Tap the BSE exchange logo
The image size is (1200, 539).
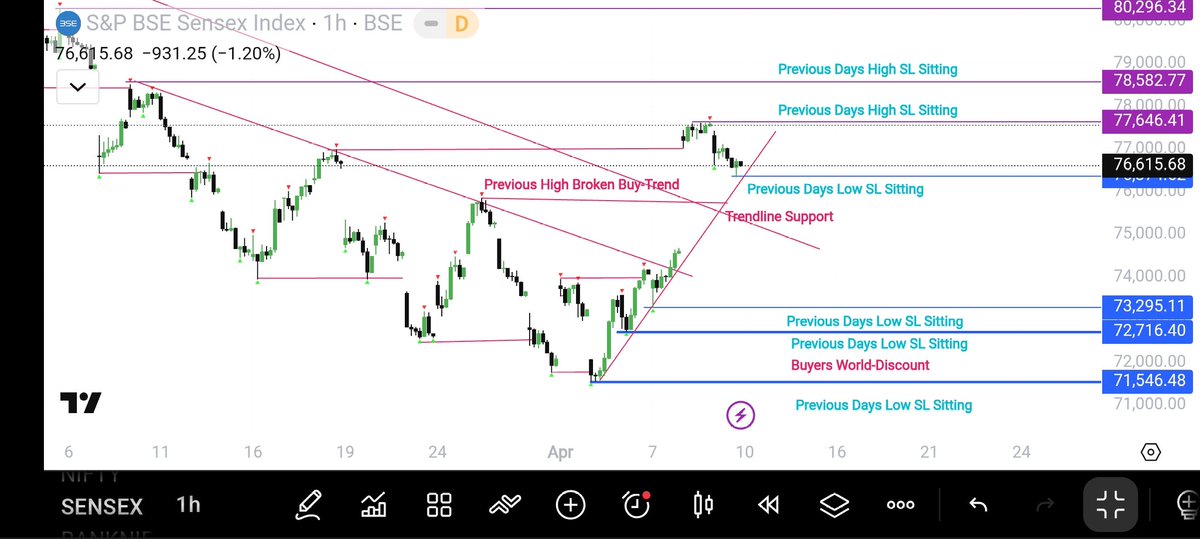(x=68, y=22)
